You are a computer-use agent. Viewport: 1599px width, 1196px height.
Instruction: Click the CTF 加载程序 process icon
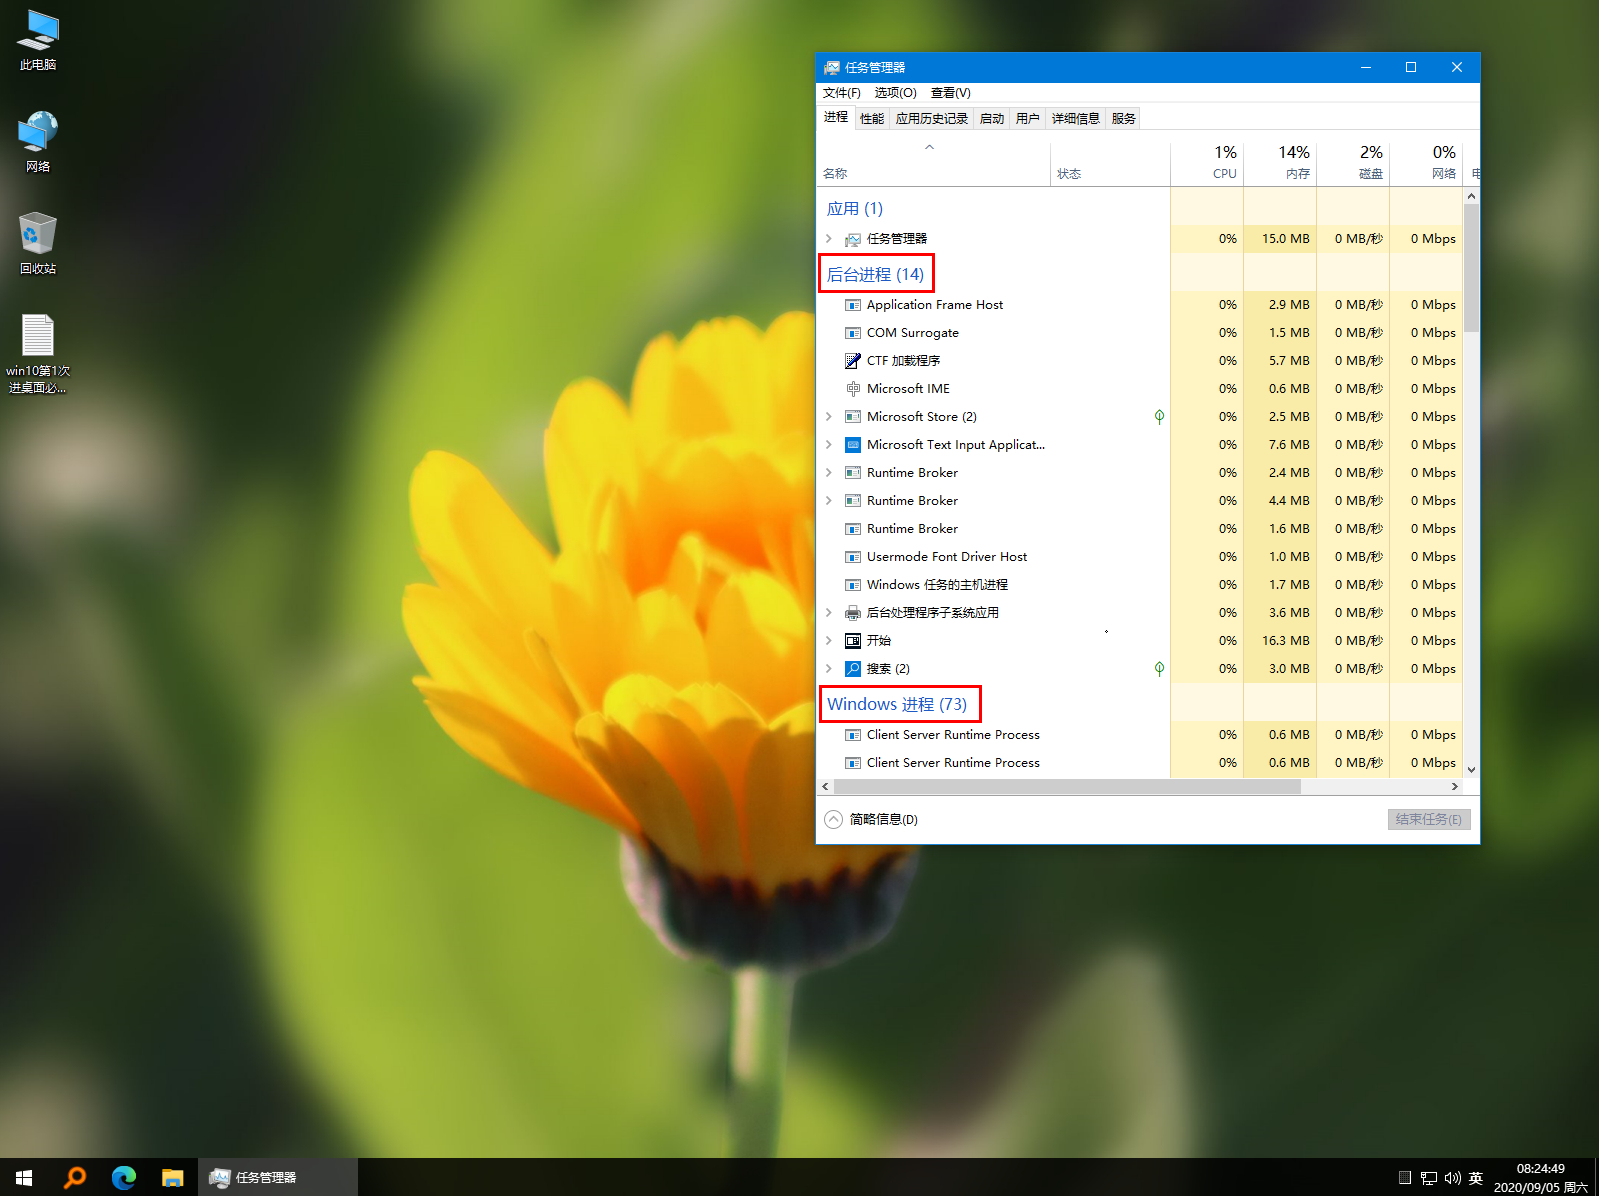852,361
